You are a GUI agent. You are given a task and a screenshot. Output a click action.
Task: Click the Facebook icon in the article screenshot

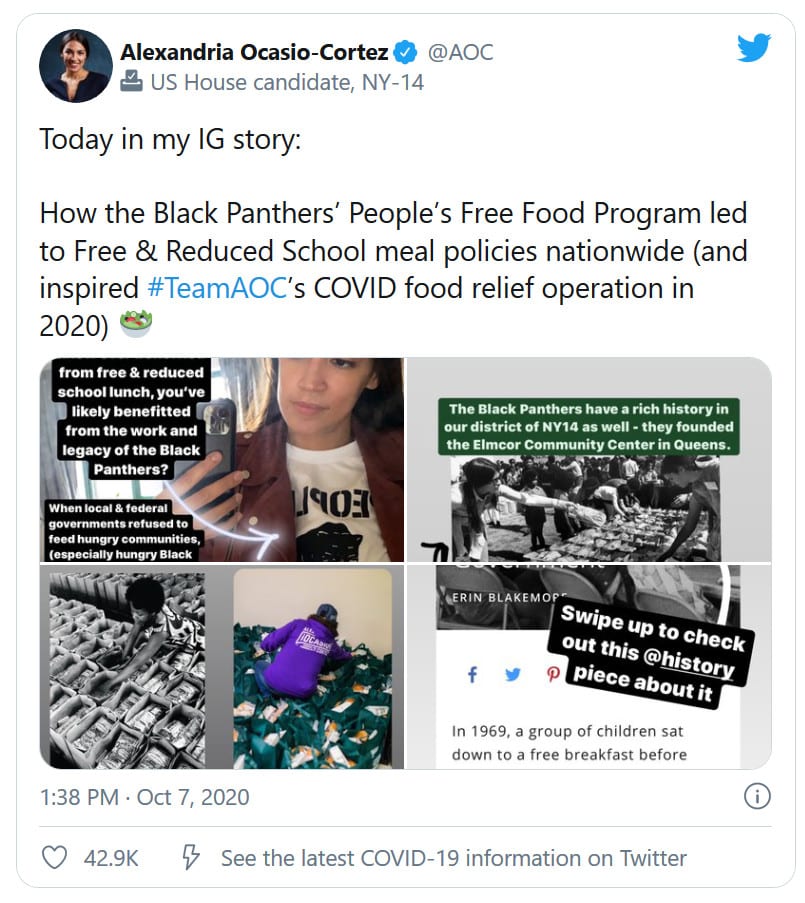[x=472, y=675]
